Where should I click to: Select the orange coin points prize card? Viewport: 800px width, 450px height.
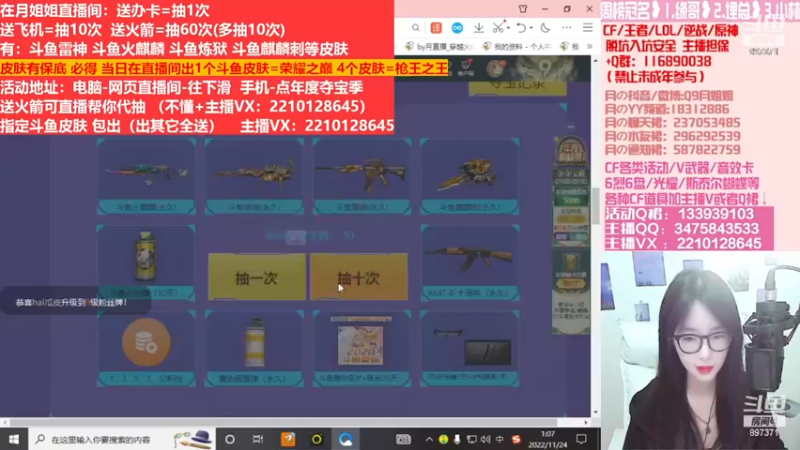click(146, 348)
